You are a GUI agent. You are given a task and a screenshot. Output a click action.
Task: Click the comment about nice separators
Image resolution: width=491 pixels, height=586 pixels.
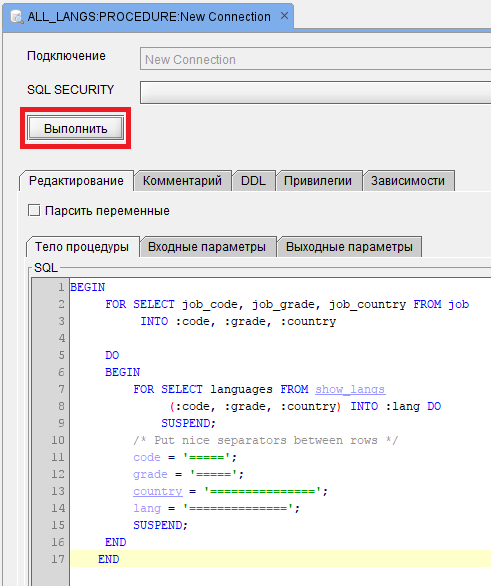(266, 440)
